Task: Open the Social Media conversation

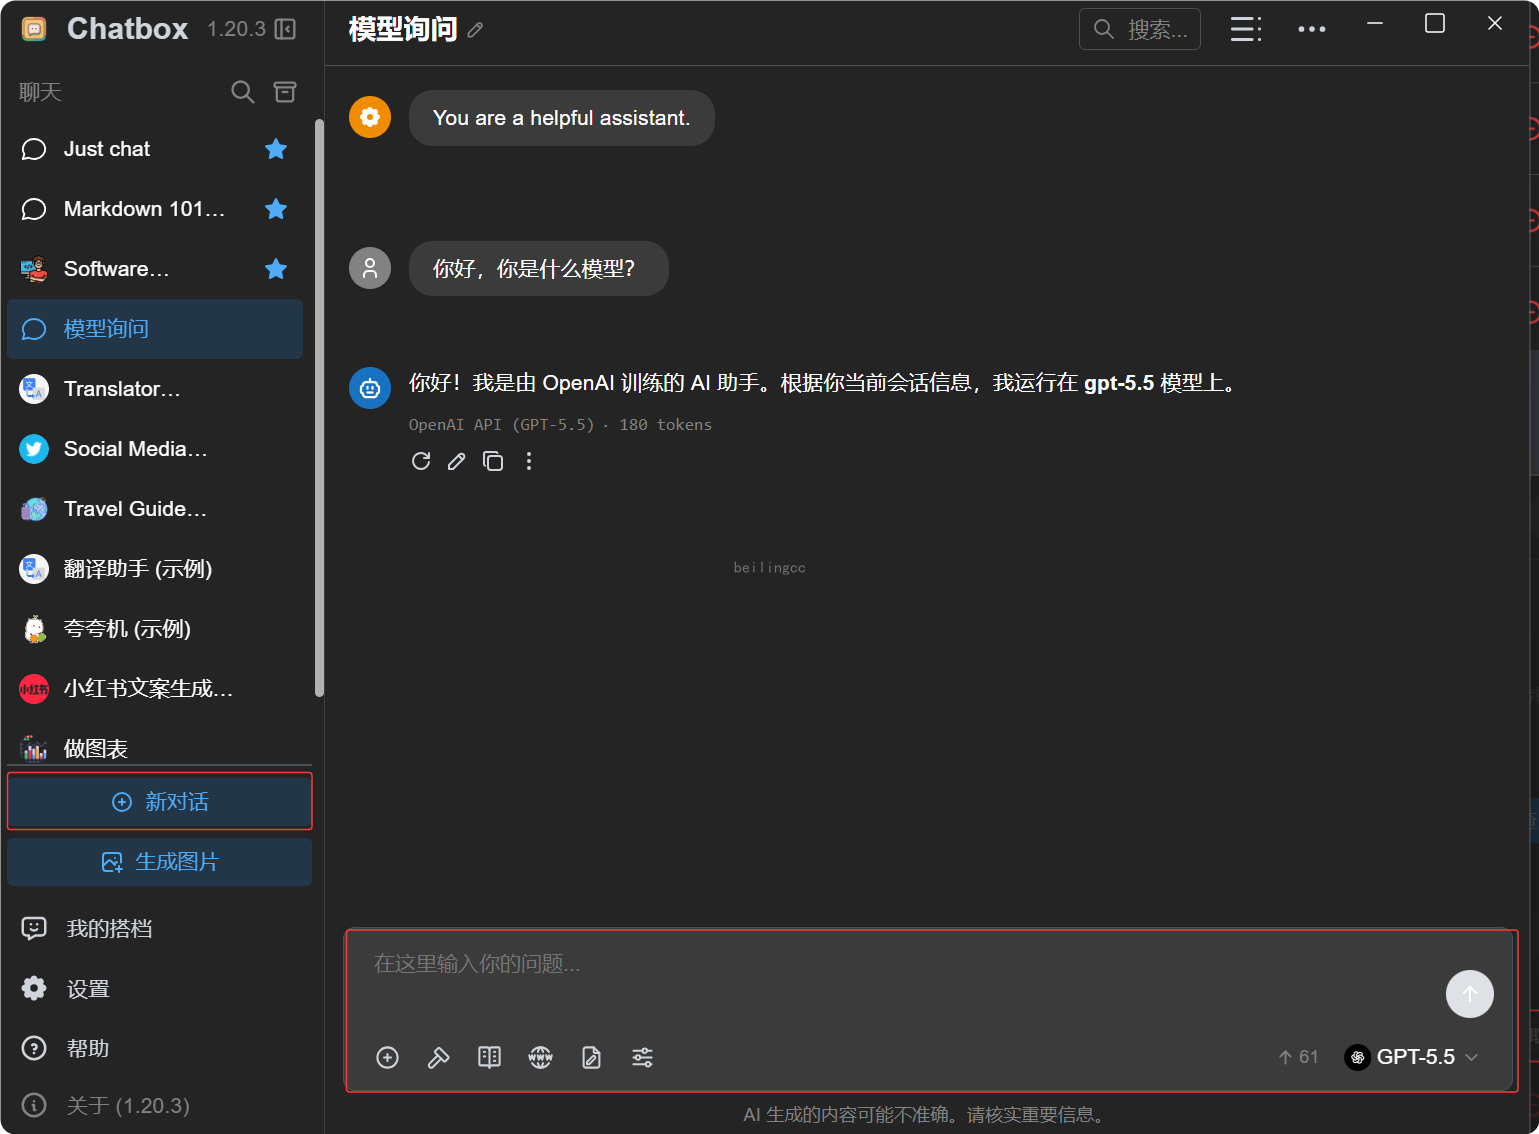Action: pos(155,449)
